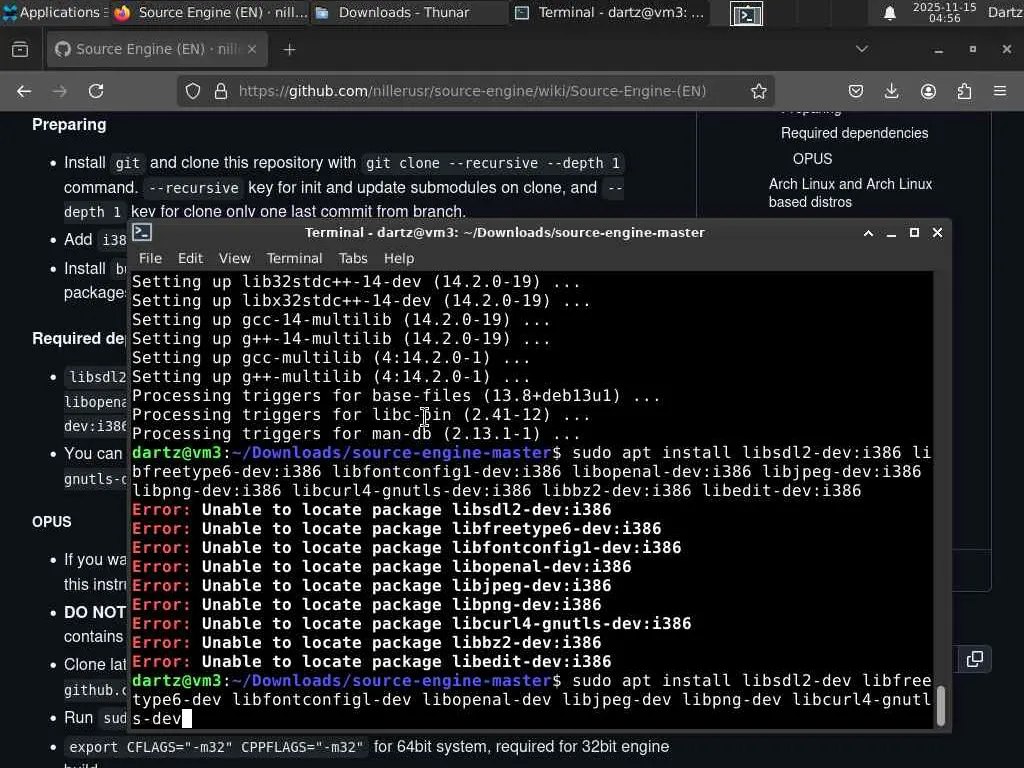Open the Firefox account icon

point(928,91)
